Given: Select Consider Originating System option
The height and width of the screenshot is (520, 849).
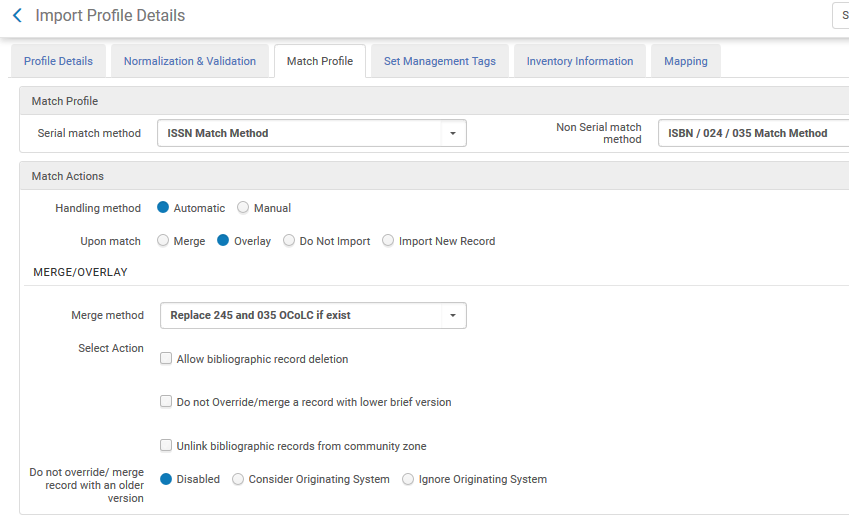Looking at the screenshot, I should tap(238, 479).
